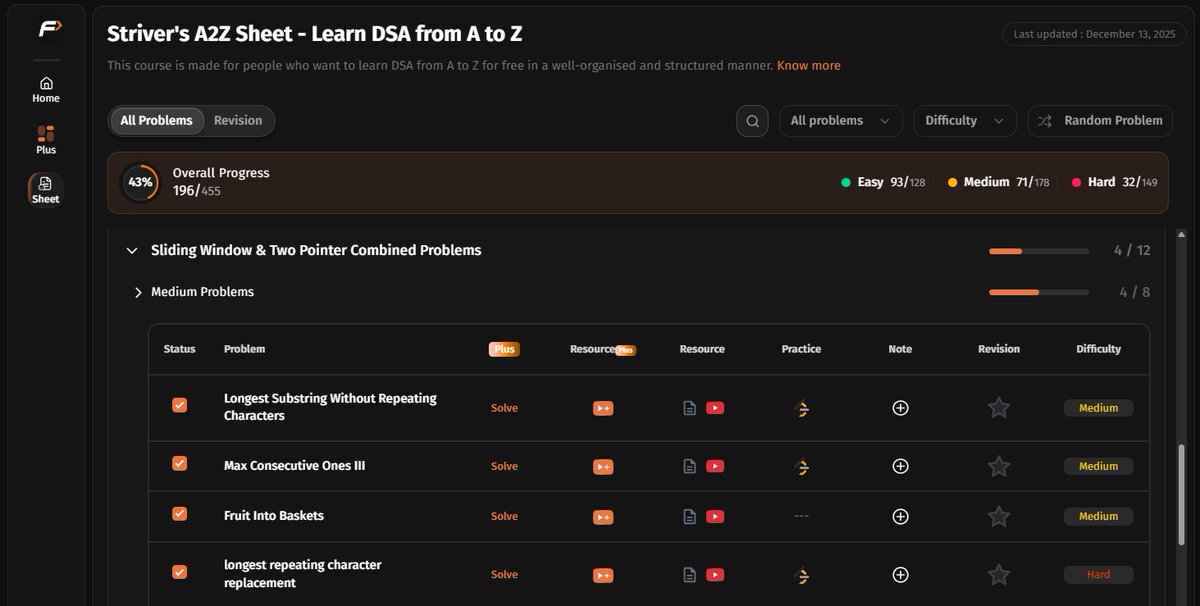Image resolution: width=1200 pixels, height=606 pixels.
Task: Click the Medium 71/178 counter
Action: click(x=998, y=182)
